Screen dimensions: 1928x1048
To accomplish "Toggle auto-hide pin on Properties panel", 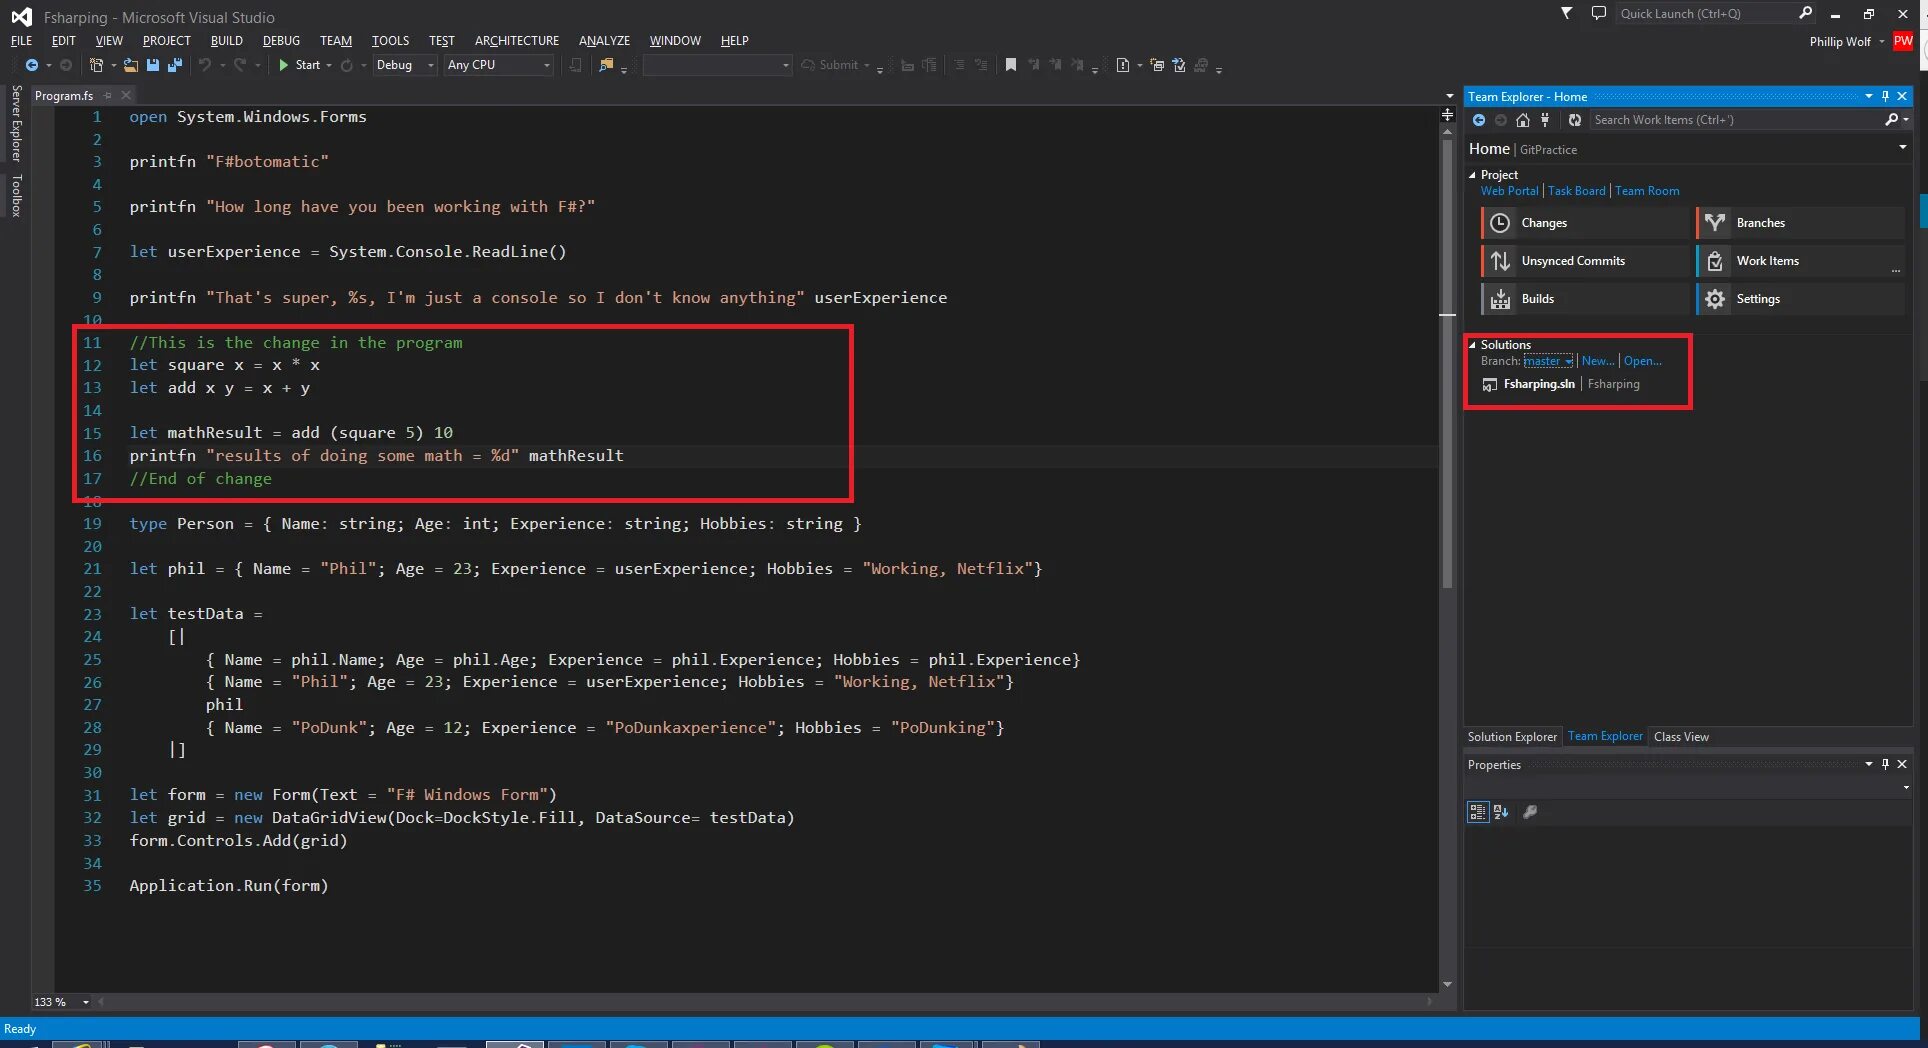I will [1885, 764].
